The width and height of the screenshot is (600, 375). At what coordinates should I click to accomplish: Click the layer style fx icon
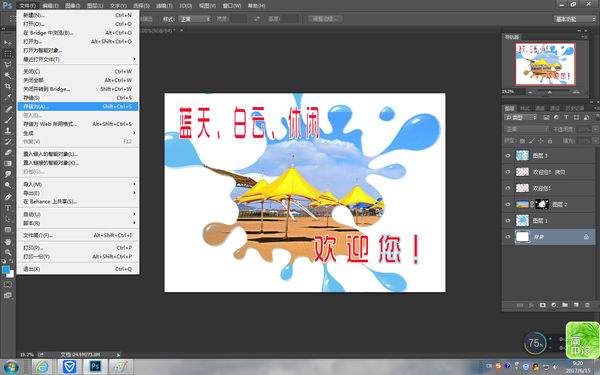click(531, 305)
